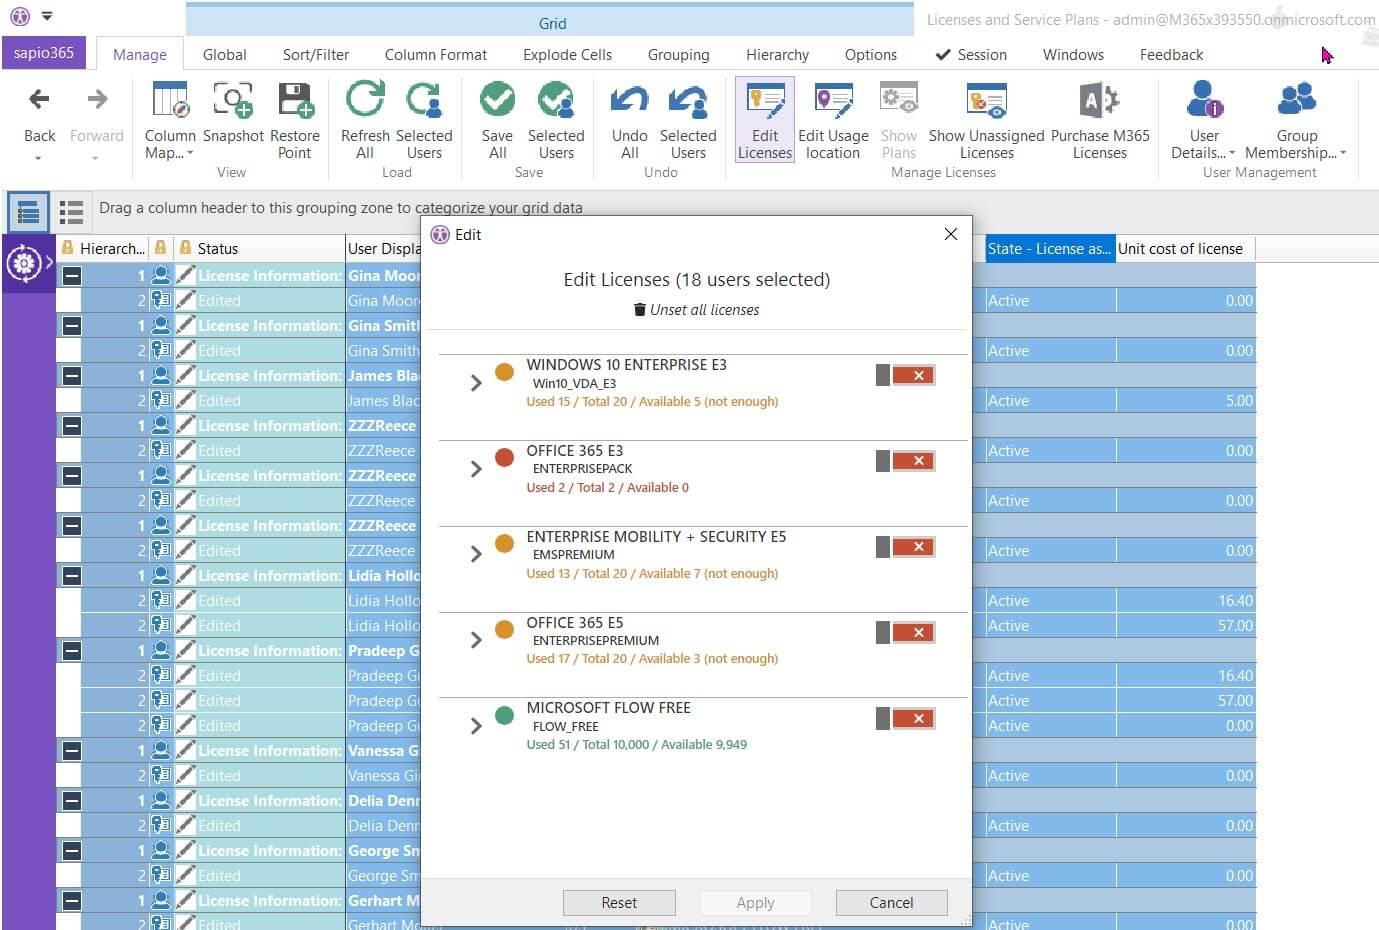Open Edit Usage location
The width and height of the screenshot is (1379, 930).
click(x=833, y=121)
